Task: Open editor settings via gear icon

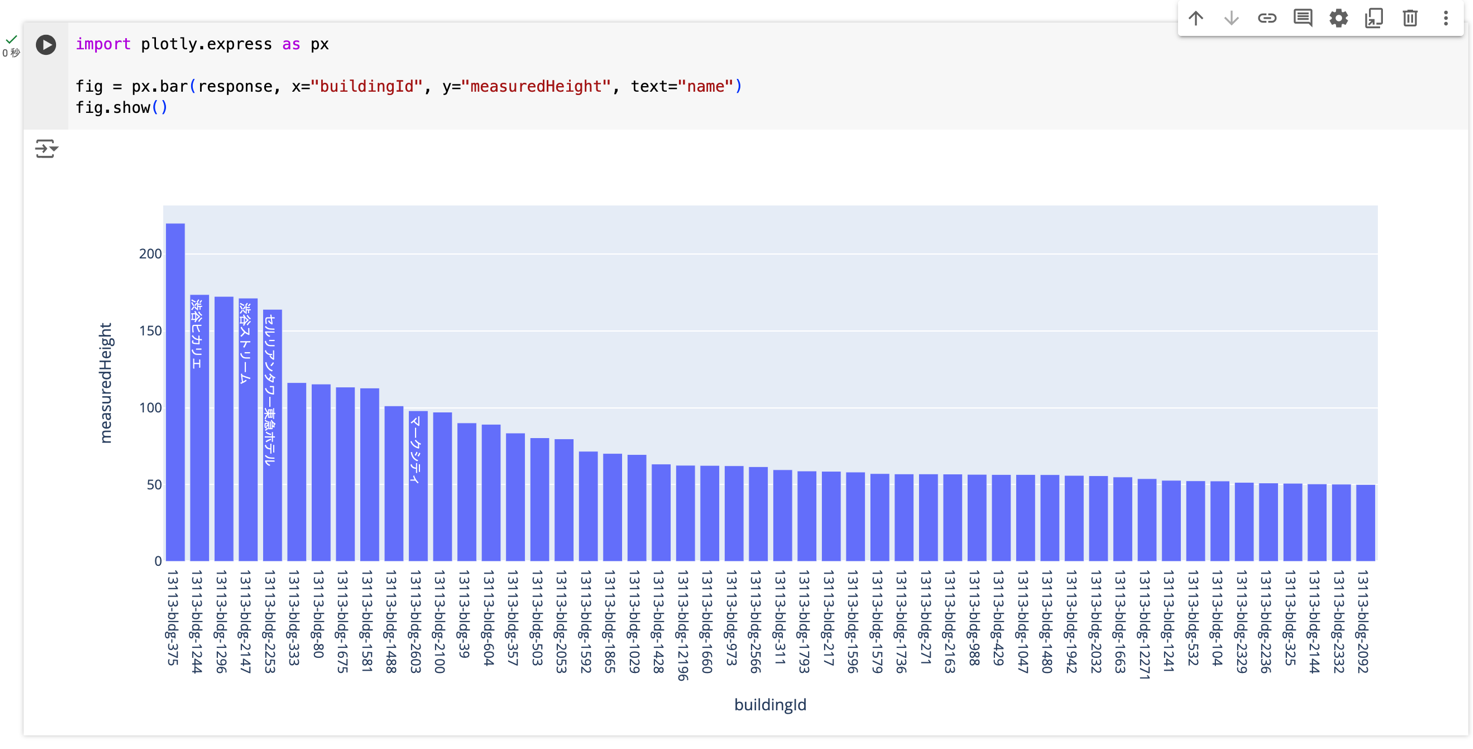Action: coord(1339,18)
